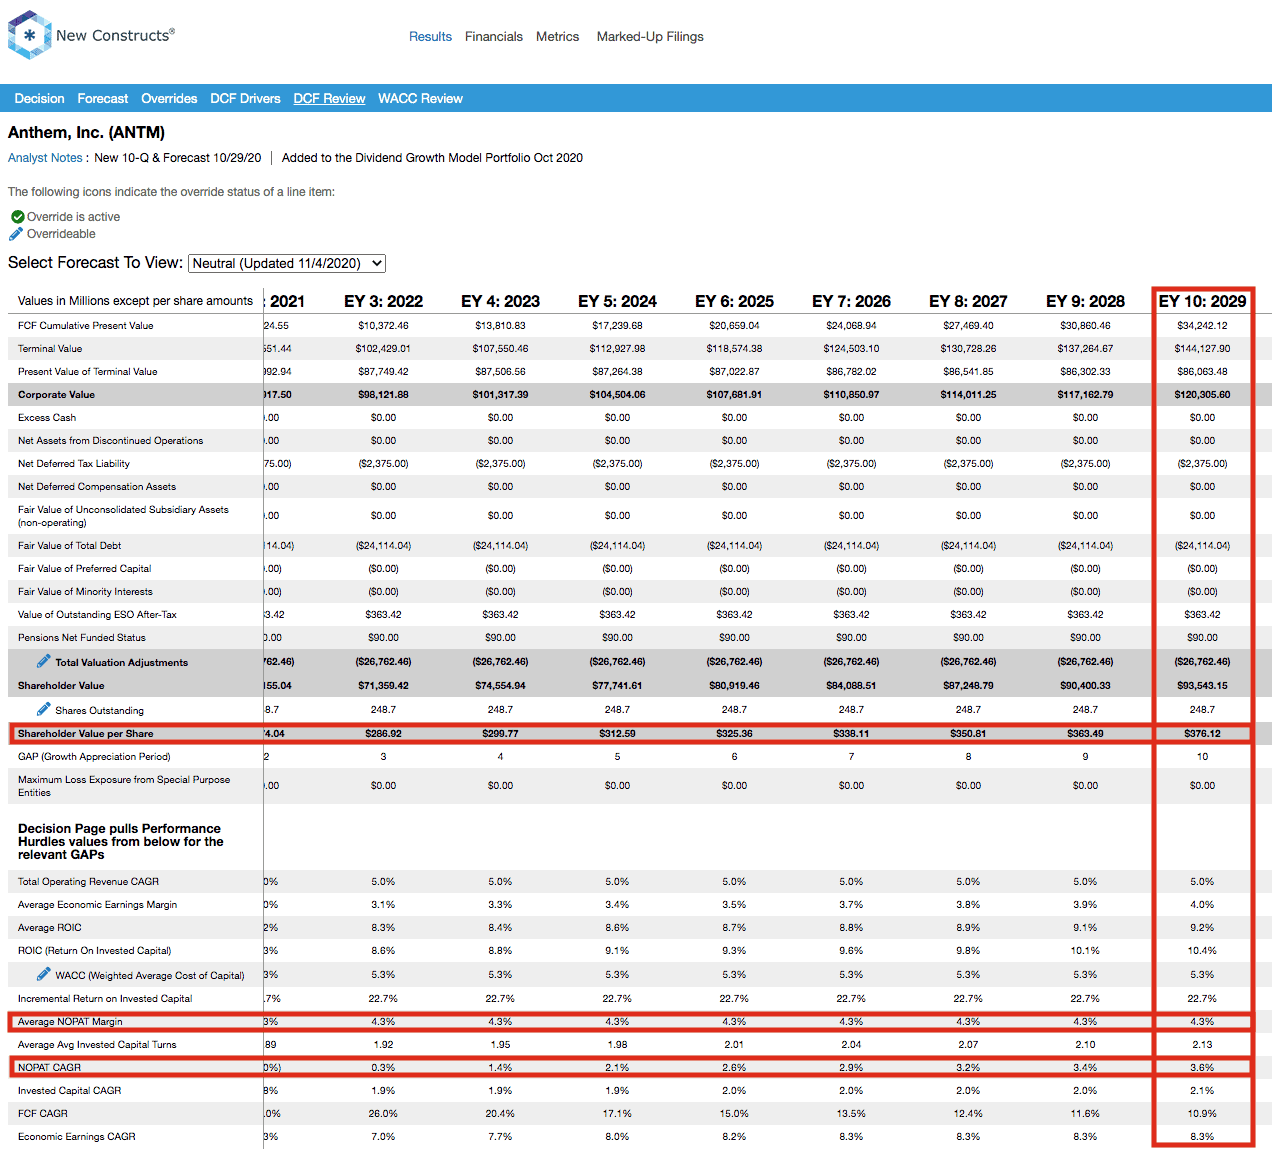Click the Incremental Return on Invested Capital label
1272x1149 pixels.
tap(105, 999)
